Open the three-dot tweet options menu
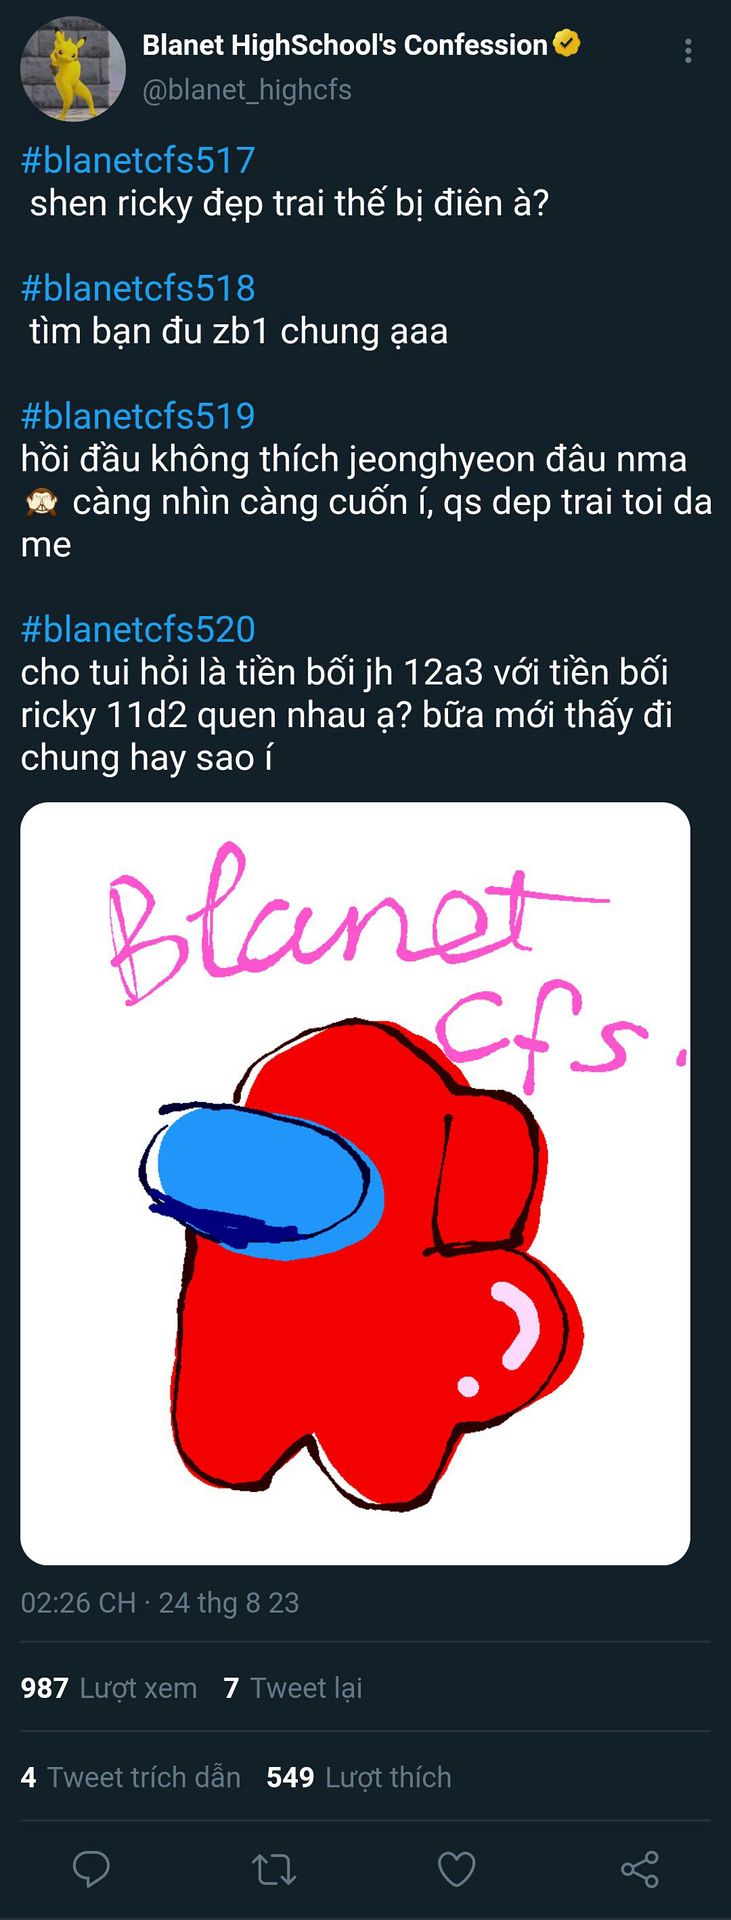Image resolution: width=731 pixels, height=1920 pixels. [688, 51]
